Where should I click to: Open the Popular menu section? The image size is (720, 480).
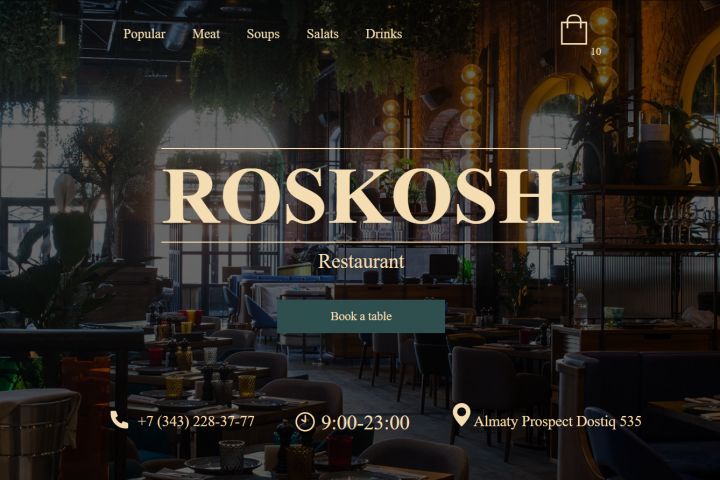tap(144, 34)
